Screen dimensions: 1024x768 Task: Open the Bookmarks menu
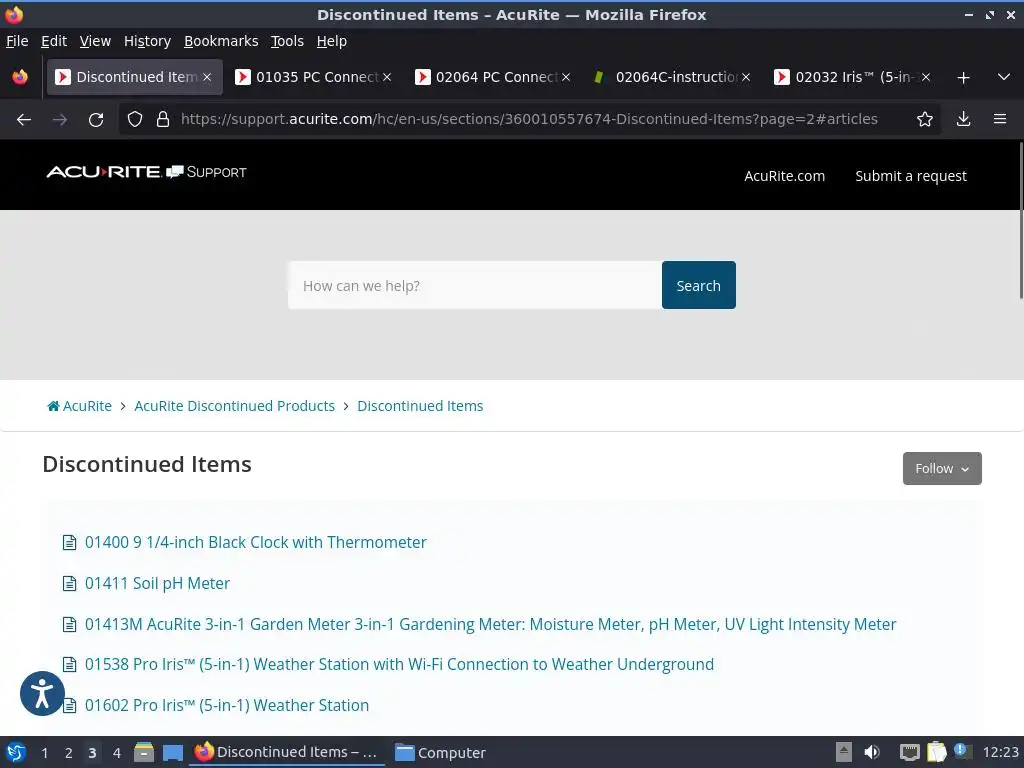tap(221, 41)
